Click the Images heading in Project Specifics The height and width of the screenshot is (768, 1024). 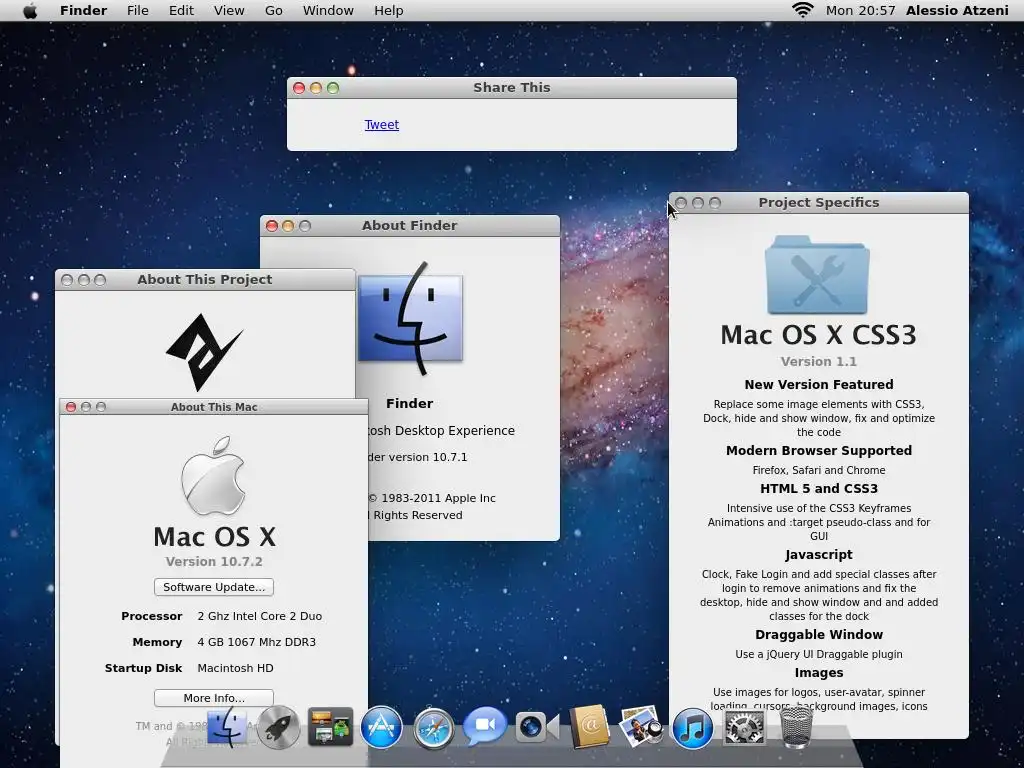819,673
